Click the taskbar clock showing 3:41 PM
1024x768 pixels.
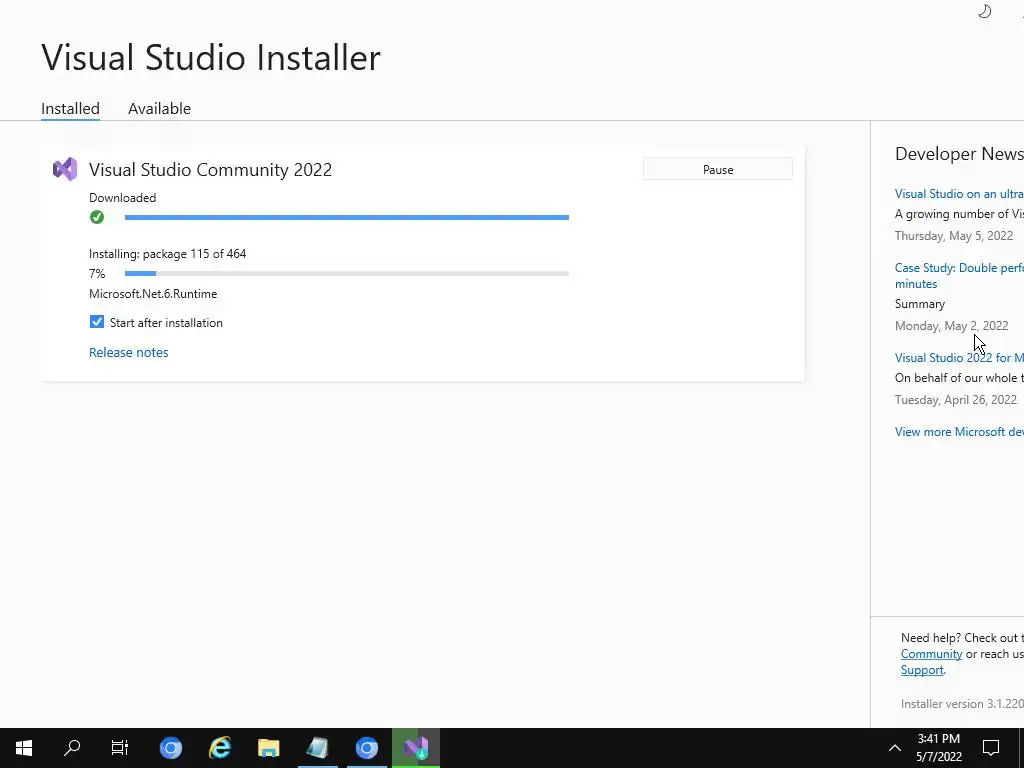[x=938, y=748]
